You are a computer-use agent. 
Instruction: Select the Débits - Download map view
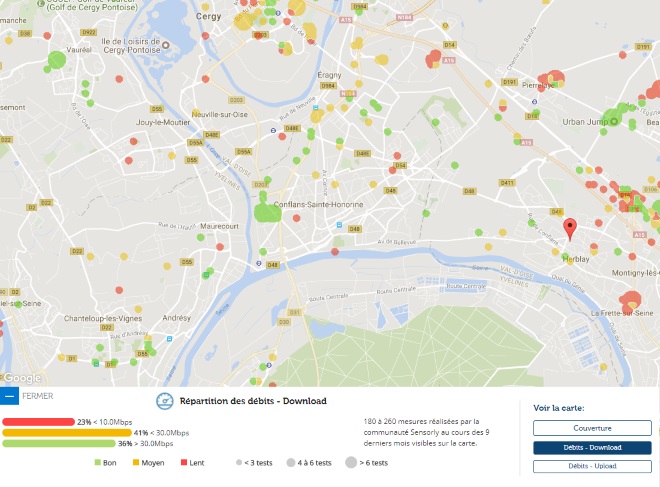[592, 447]
